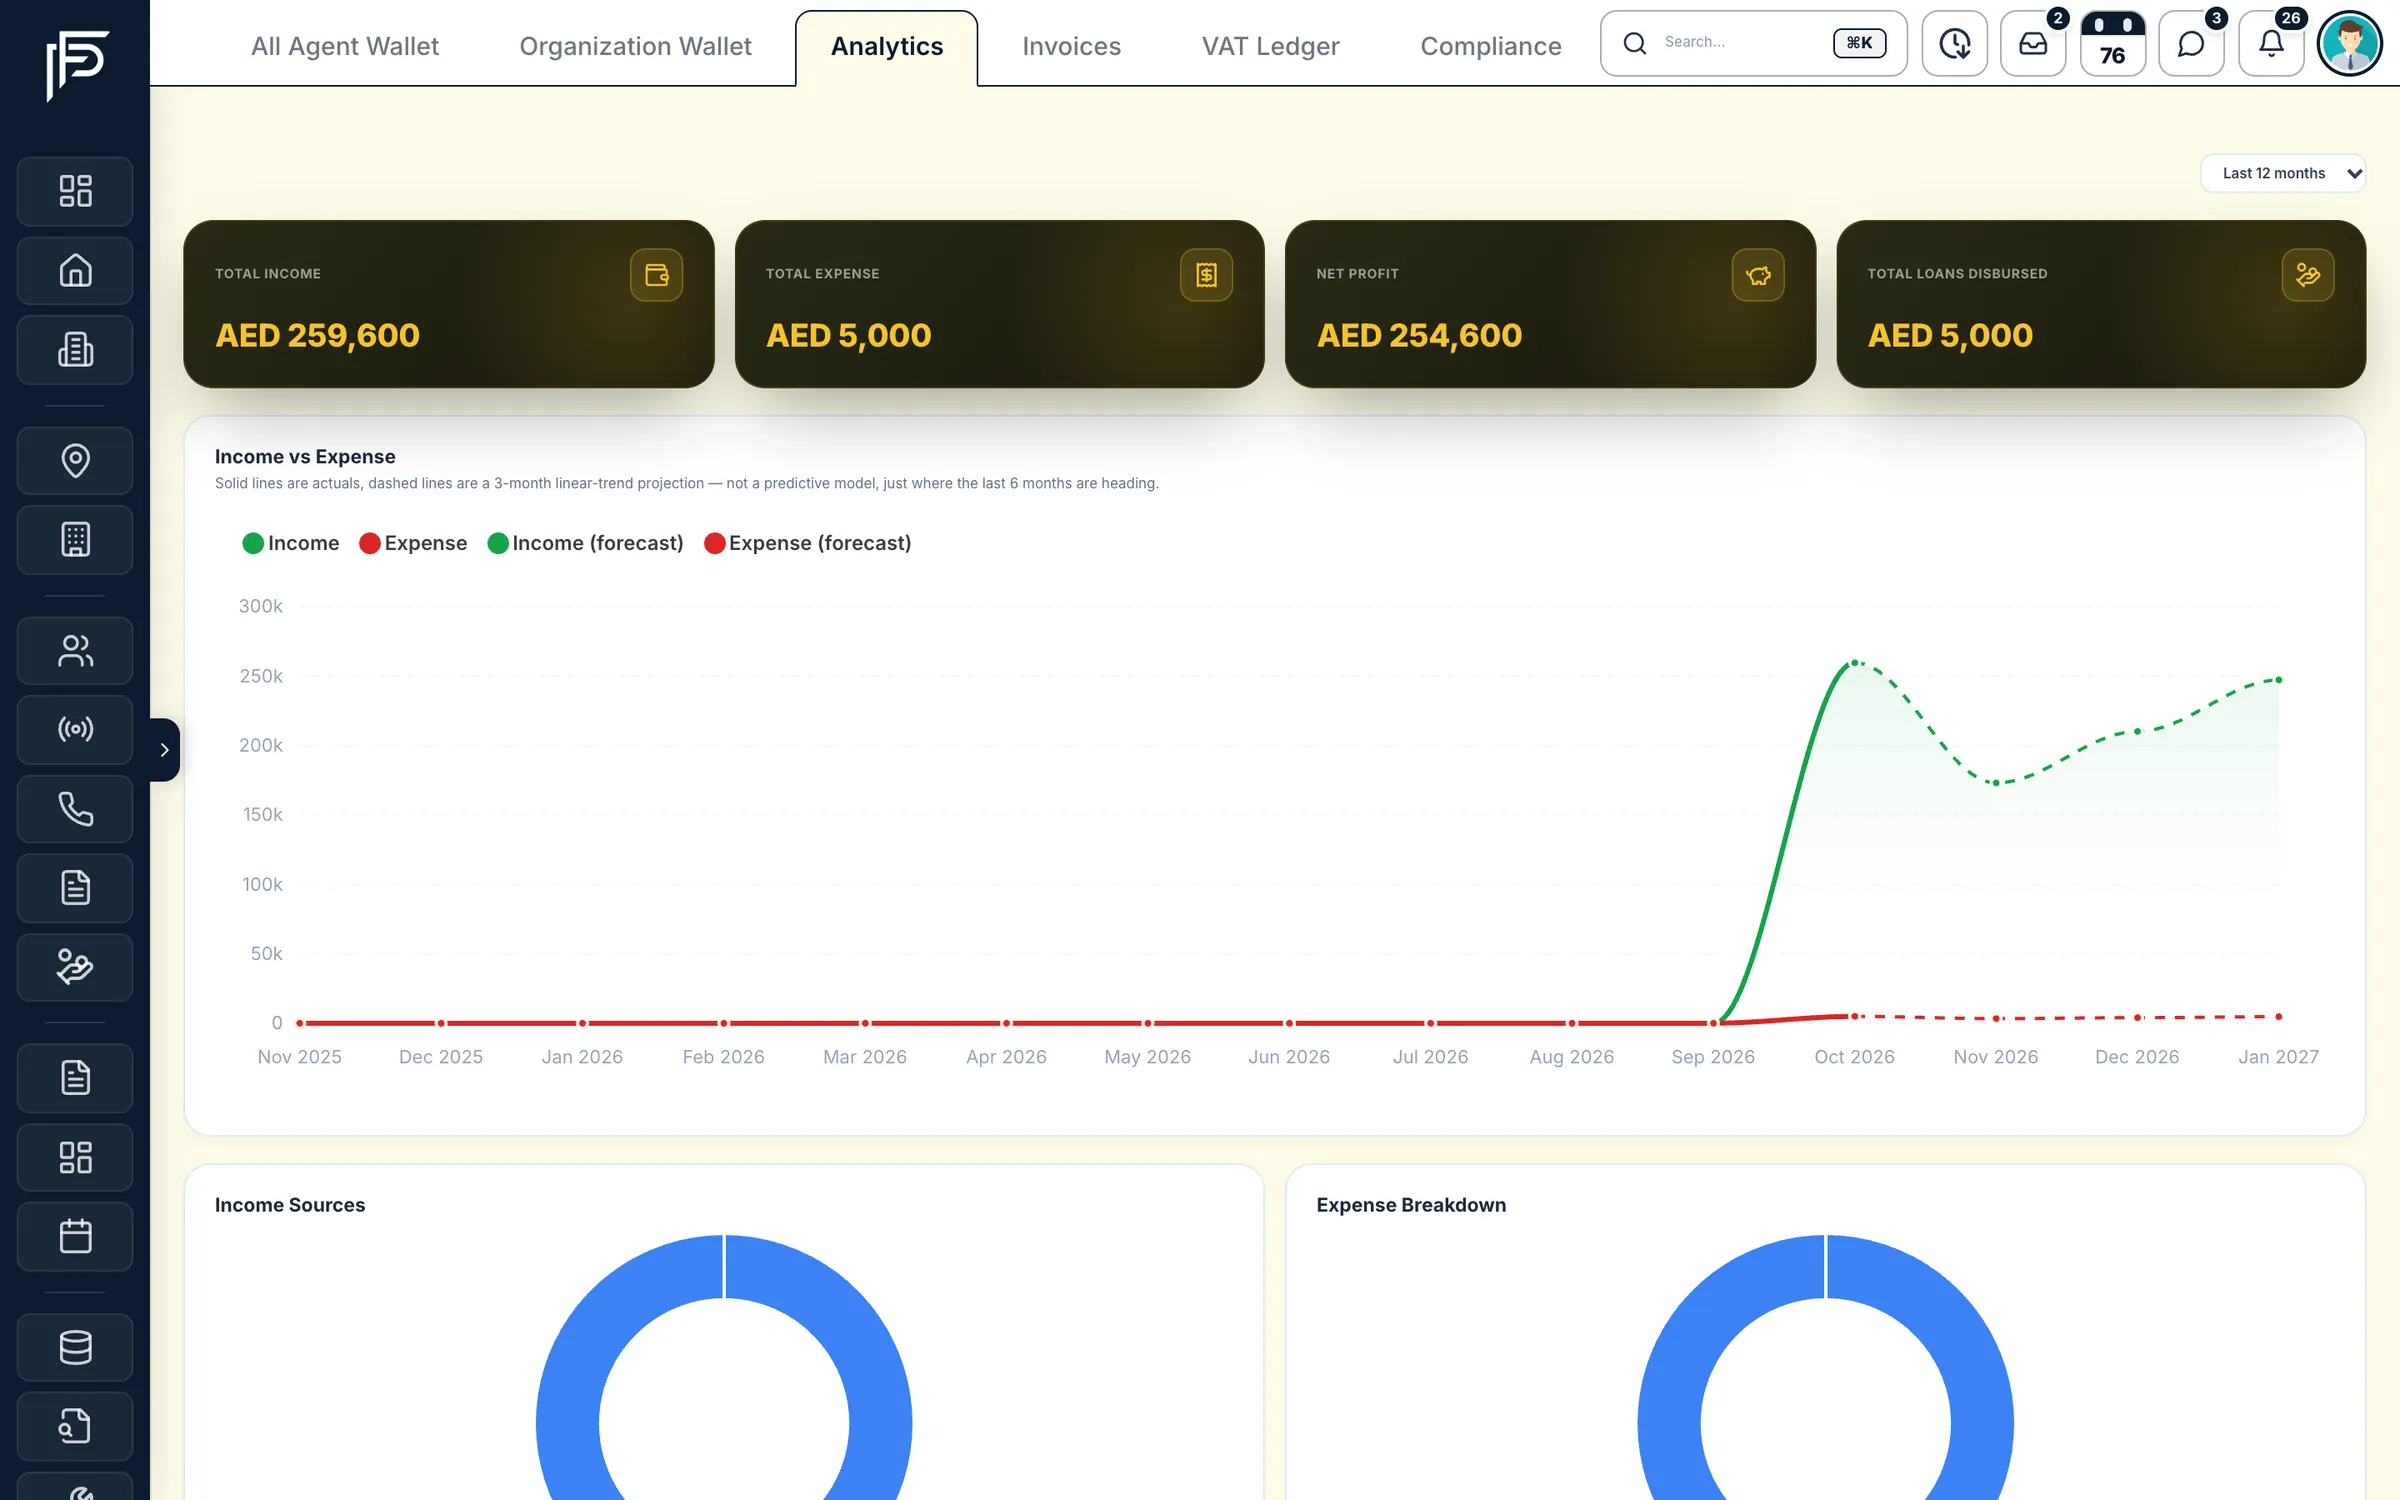The width and height of the screenshot is (2400, 1500).
Task: Click the Jan 2027 income forecast data point
Action: click(2279, 680)
